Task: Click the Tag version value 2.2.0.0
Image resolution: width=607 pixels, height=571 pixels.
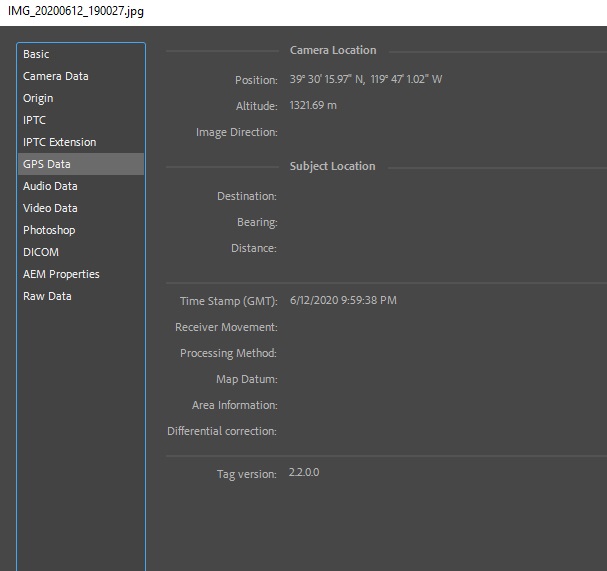Action: 304,473
